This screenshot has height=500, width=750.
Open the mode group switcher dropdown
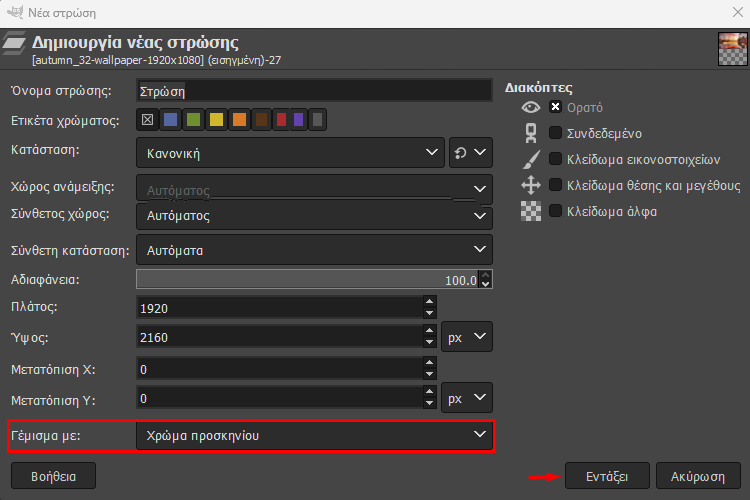click(471, 153)
